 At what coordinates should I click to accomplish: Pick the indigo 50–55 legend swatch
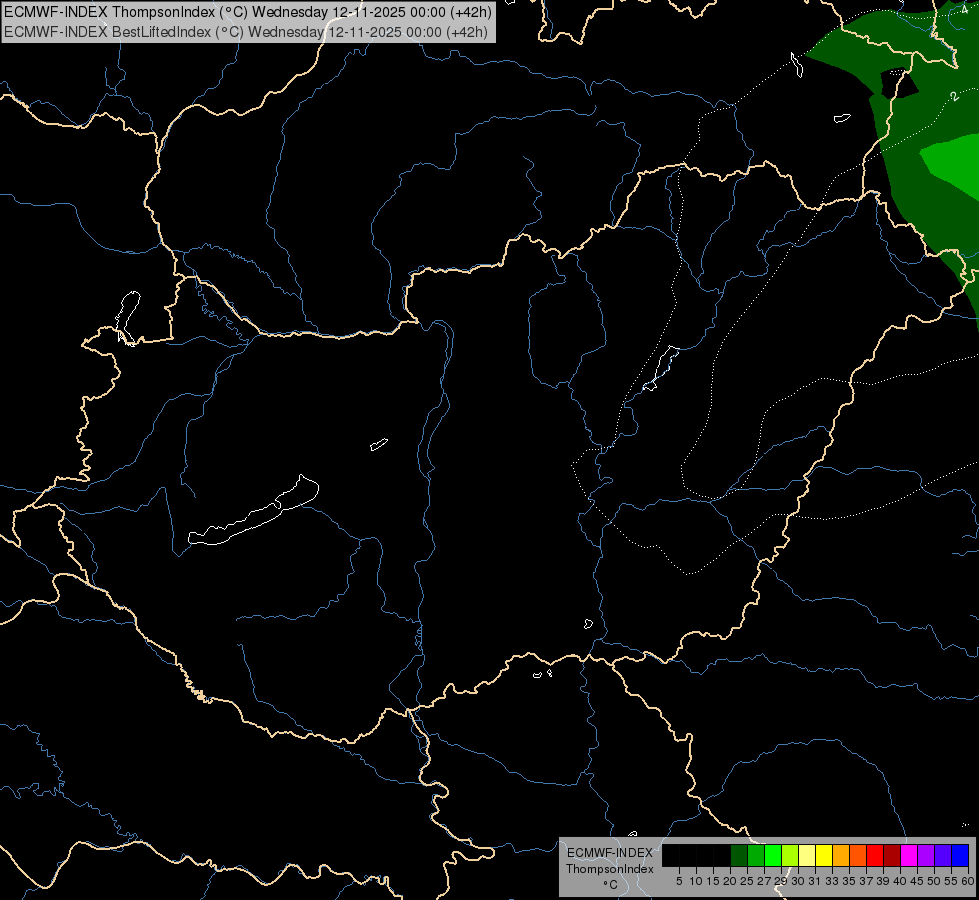pyautogui.click(x=943, y=855)
